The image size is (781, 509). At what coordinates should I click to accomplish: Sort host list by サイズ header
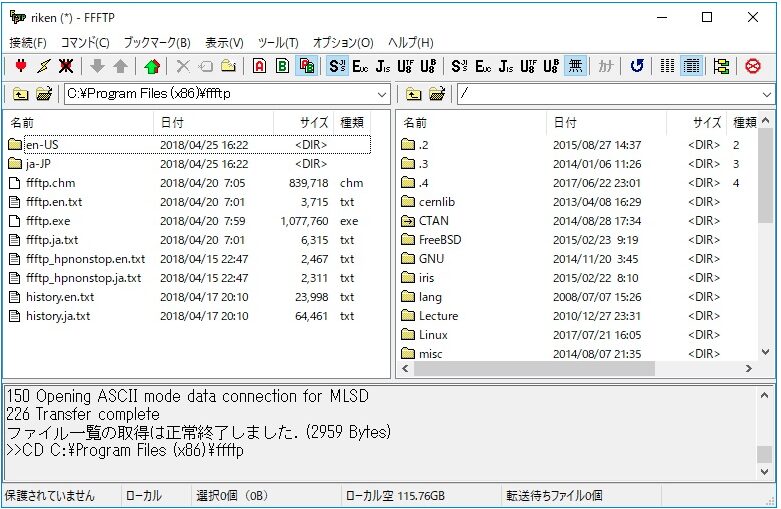696,123
